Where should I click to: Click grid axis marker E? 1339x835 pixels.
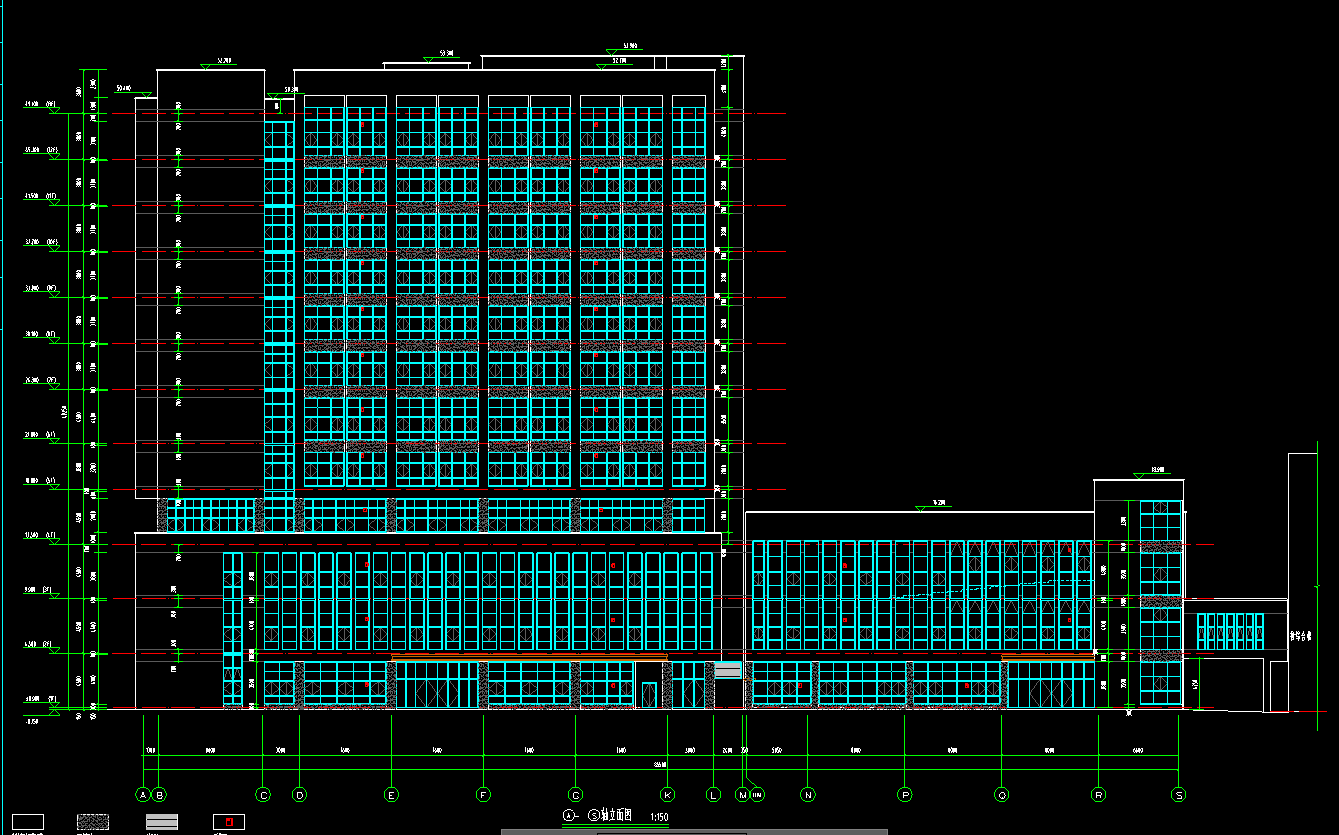(391, 795)
